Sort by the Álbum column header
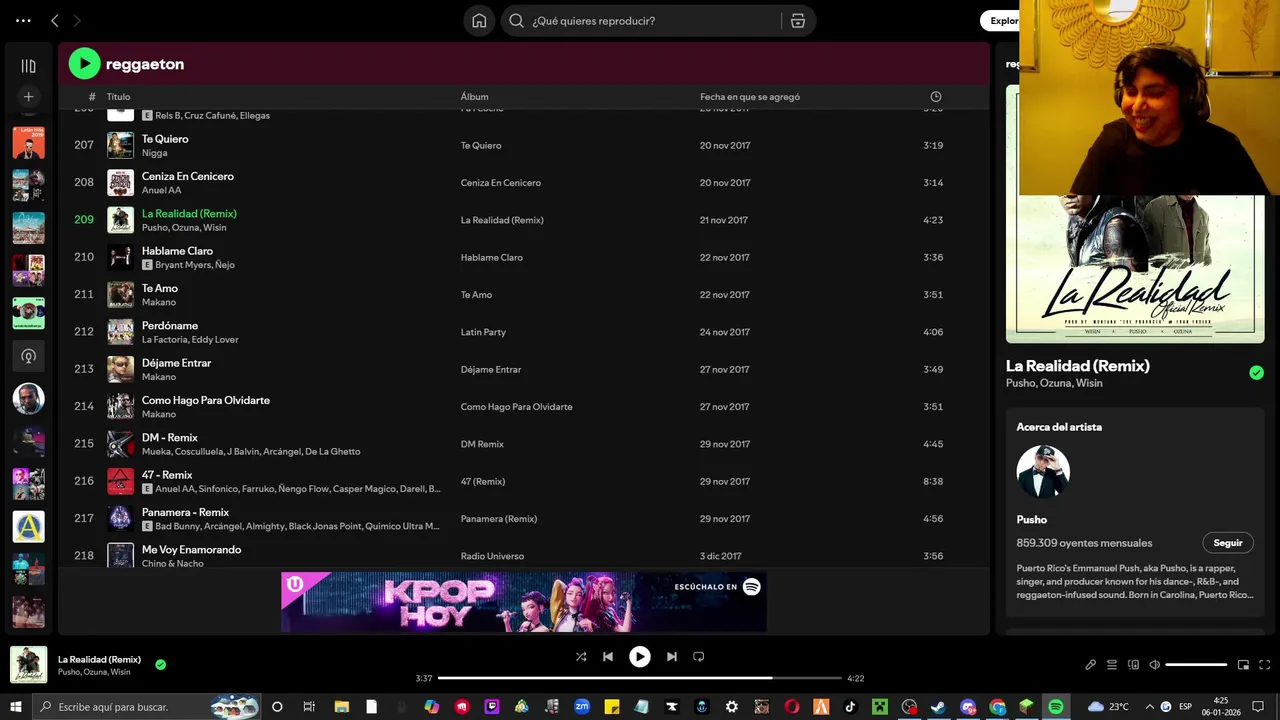 pyautogui.click(x=474, y=97)
